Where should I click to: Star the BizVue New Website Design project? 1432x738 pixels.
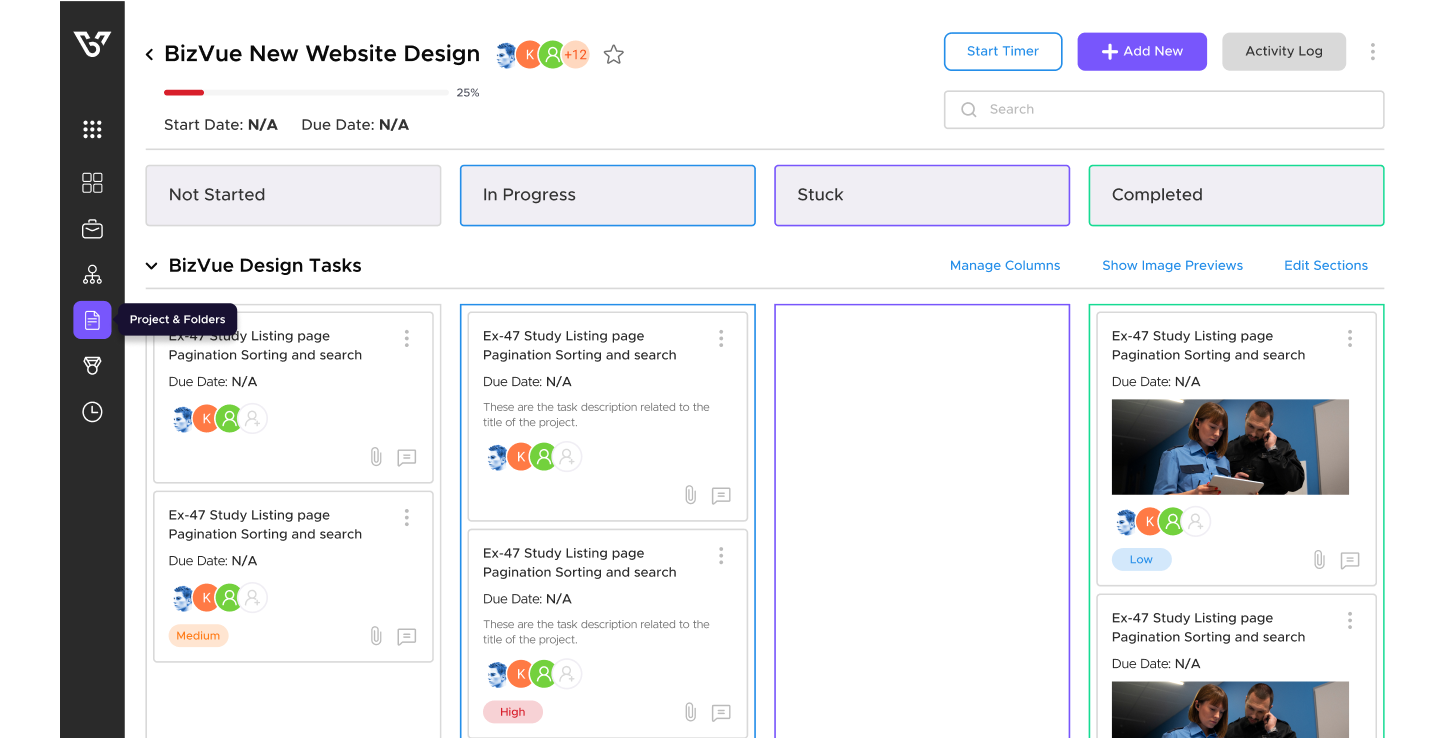click(613, 55)
